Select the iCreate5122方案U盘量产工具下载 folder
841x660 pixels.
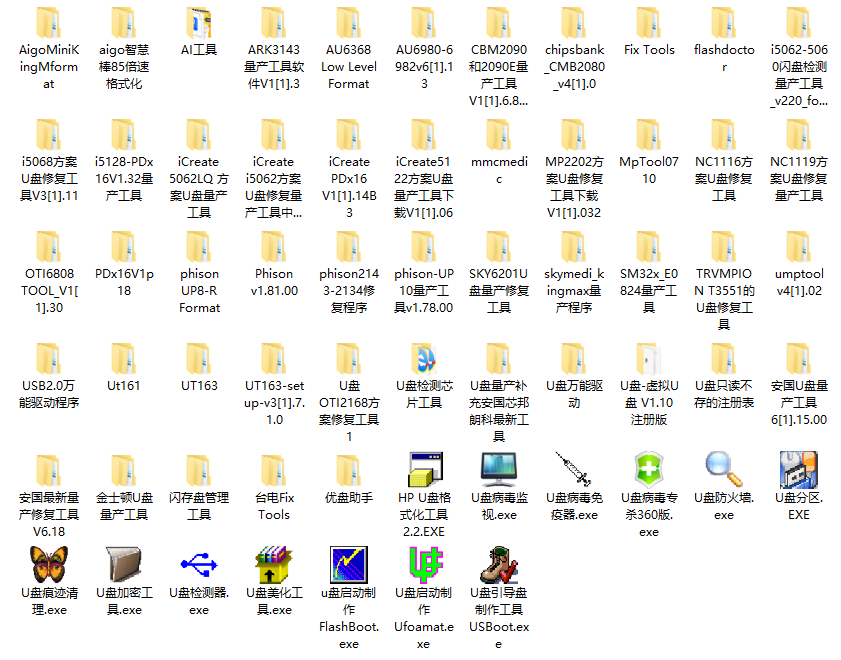point(424,135)
